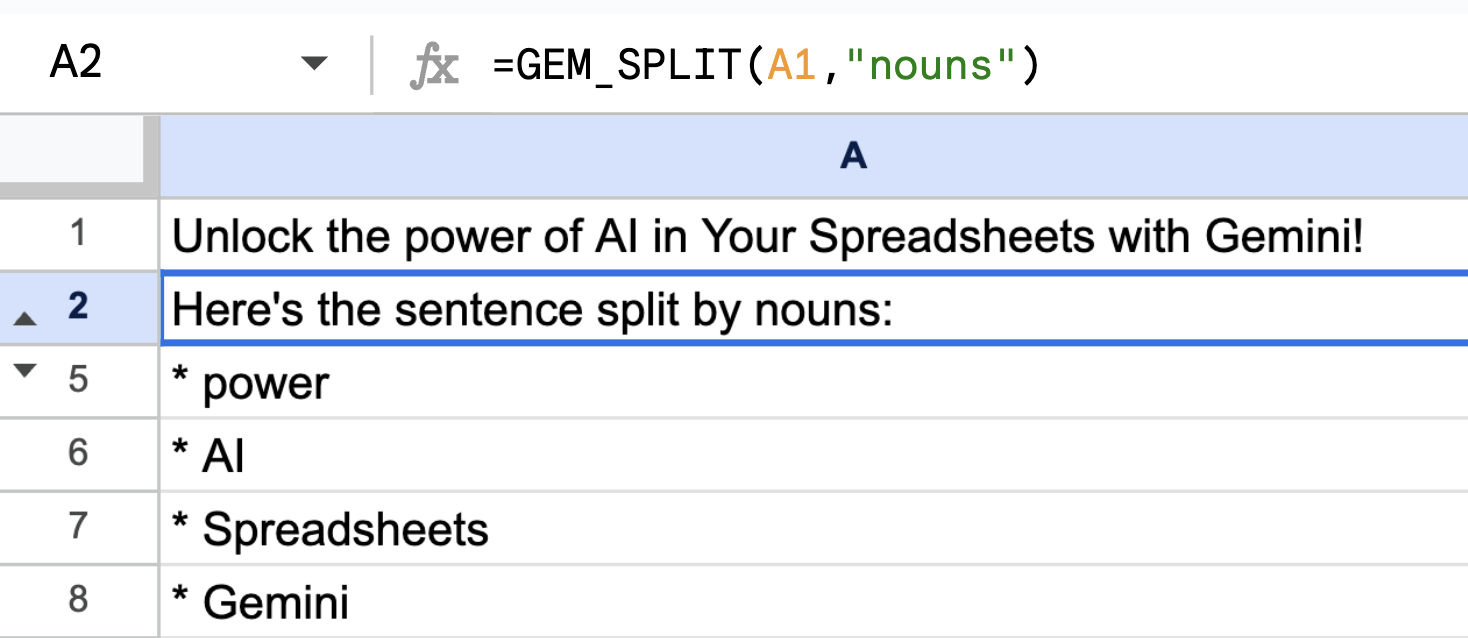The width and height of the screenshot is (1468, 638).
Task: Click the fx function icon
Action: pyautogui.click(x=434, y=67)
